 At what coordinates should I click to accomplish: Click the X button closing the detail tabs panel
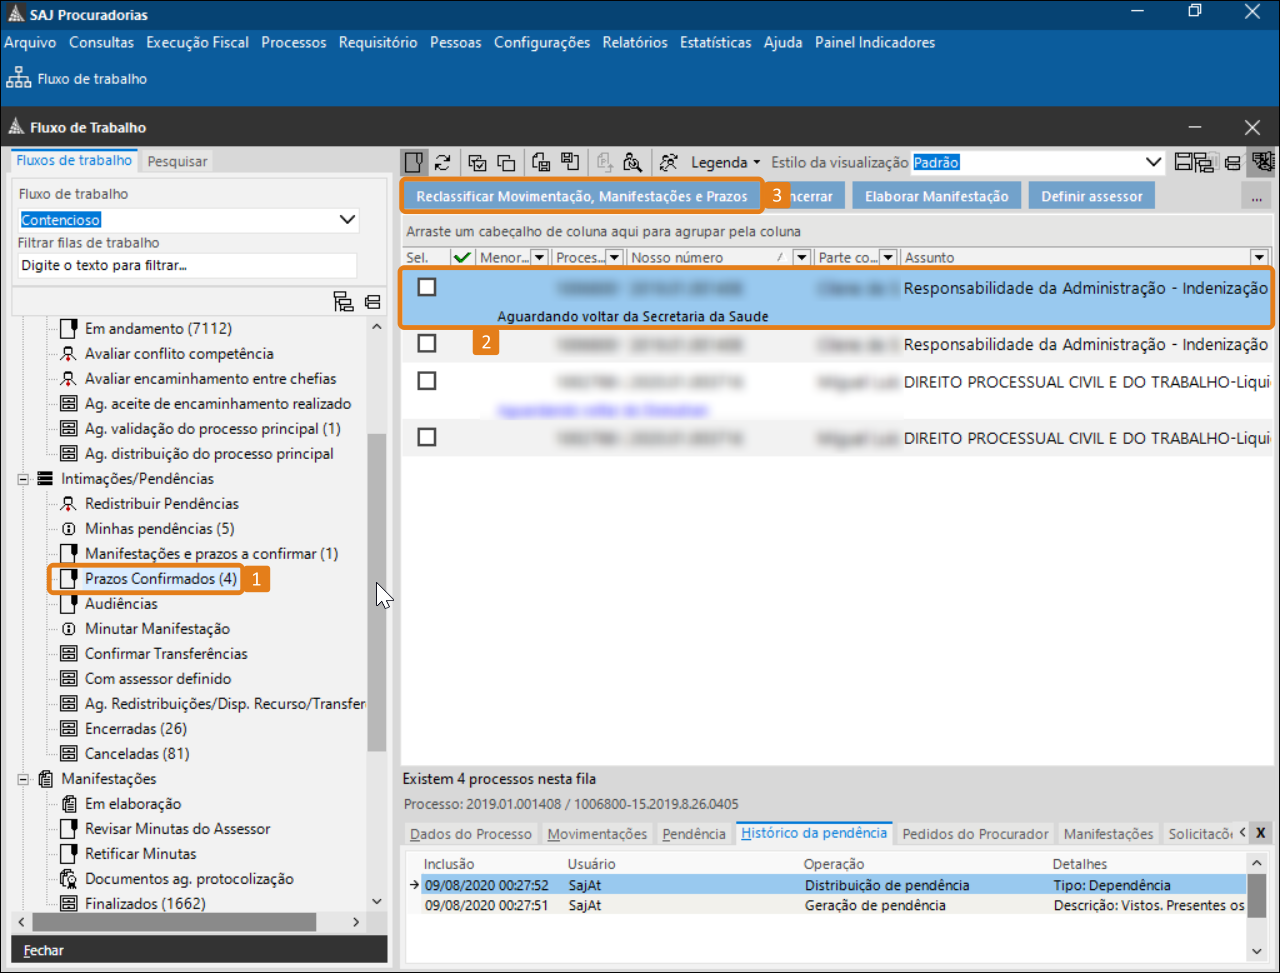click(x=1261, y=832)
